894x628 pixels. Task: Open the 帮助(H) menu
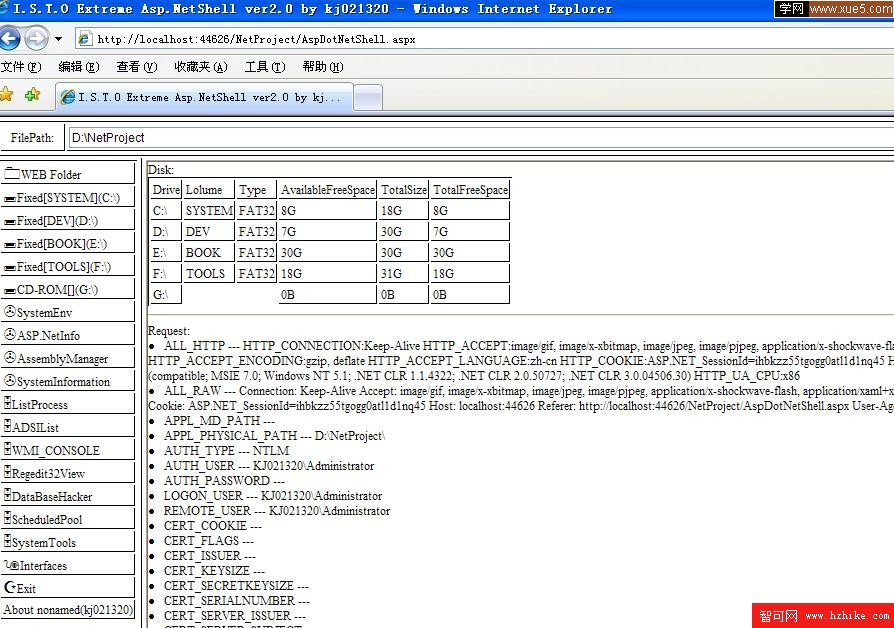tap(323, 67)
